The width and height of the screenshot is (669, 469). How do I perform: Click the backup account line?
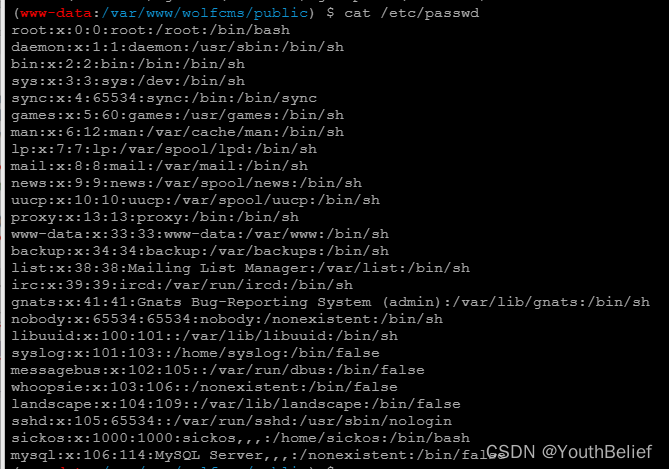point(200,251)
